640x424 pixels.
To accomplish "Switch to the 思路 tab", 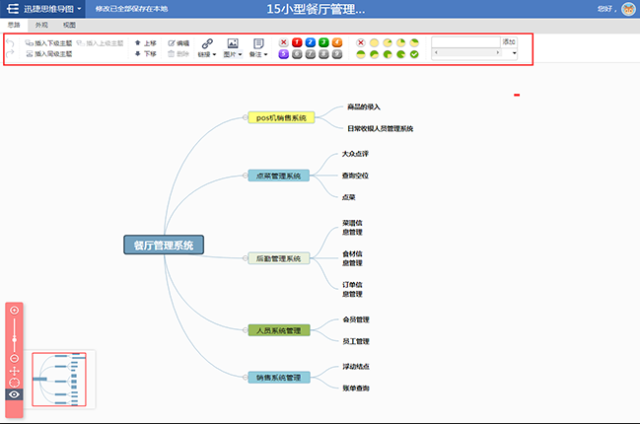I will (14, 25).
